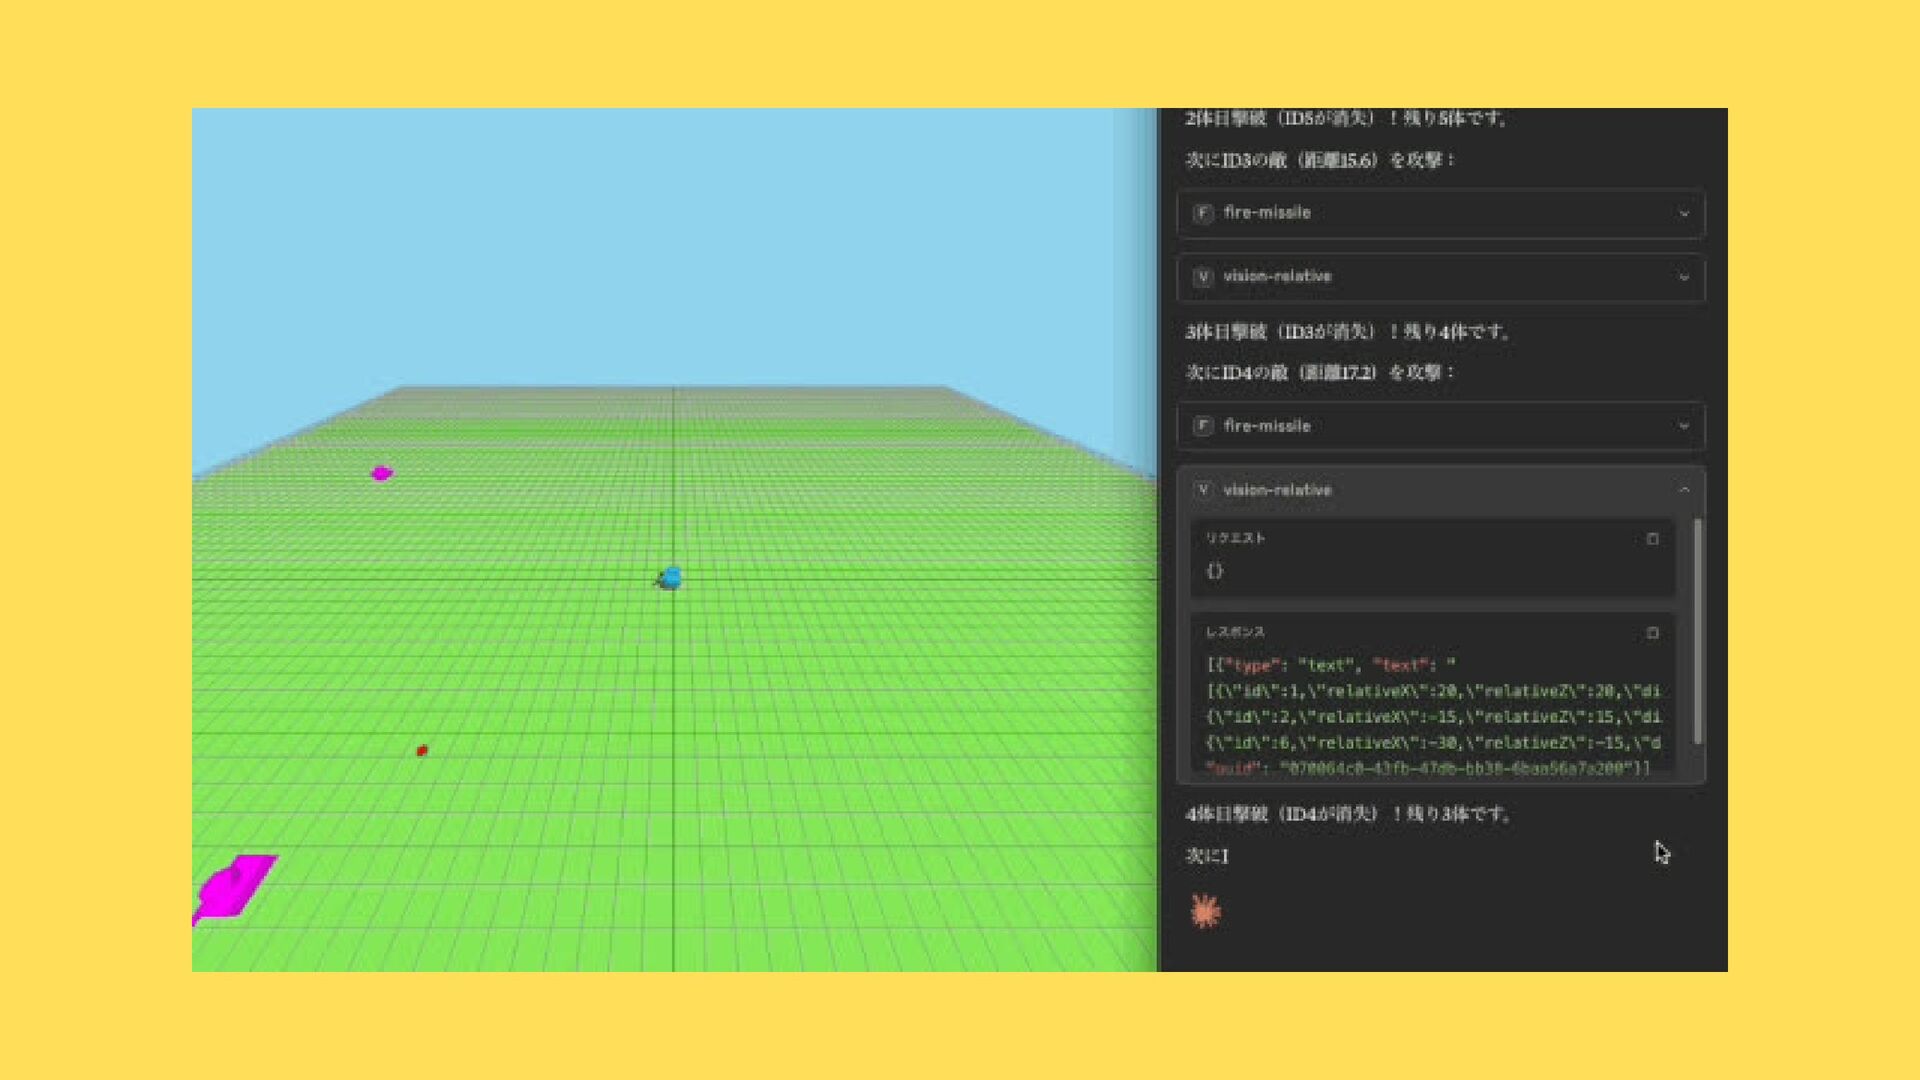Click the V icon of first vision-relative
Screen dimensions: 1920x1080
coord(1203,277)
